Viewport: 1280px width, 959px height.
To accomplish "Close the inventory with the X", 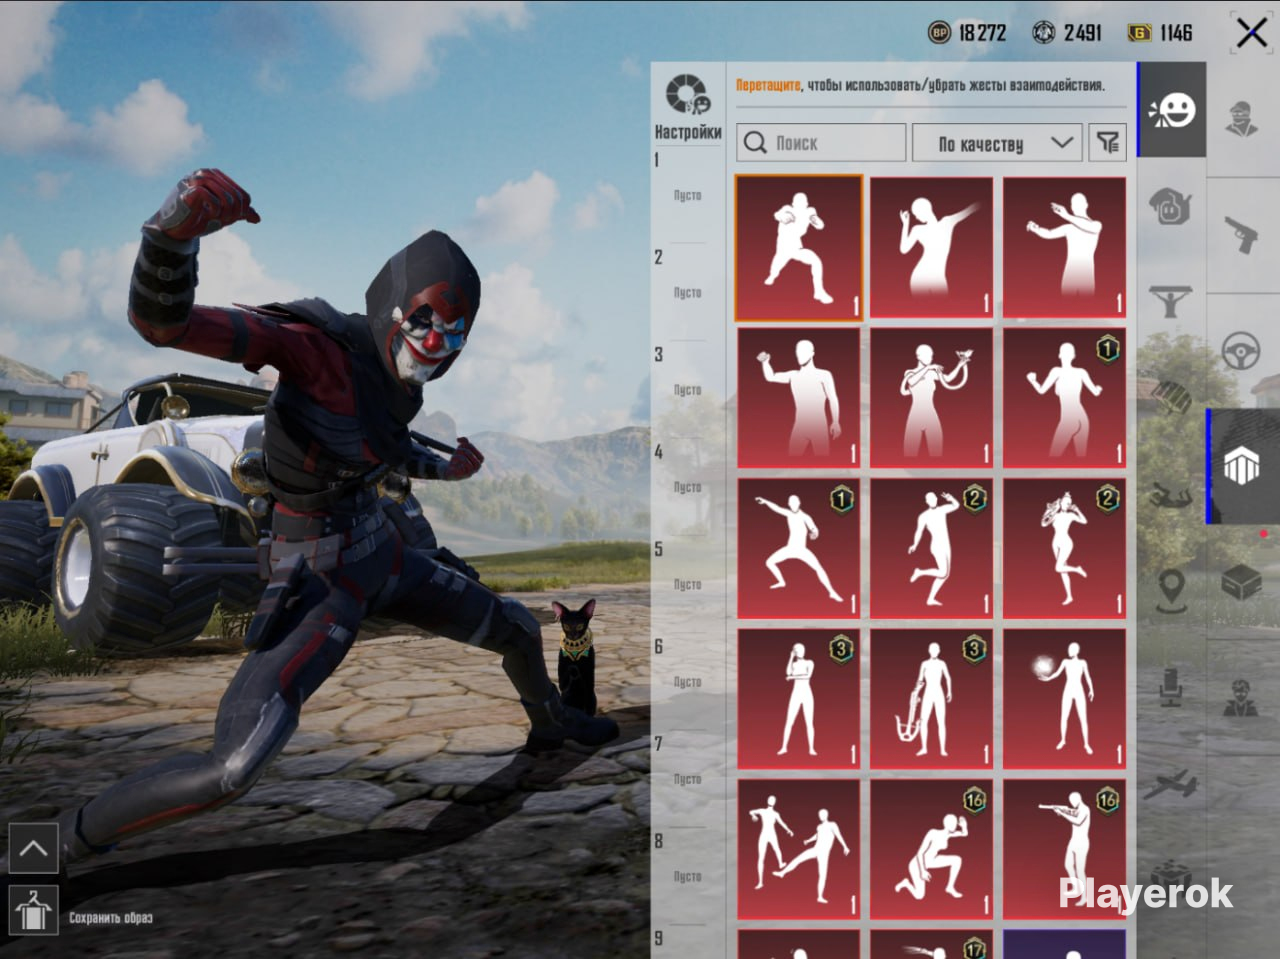I will (x=1251, y=33).
